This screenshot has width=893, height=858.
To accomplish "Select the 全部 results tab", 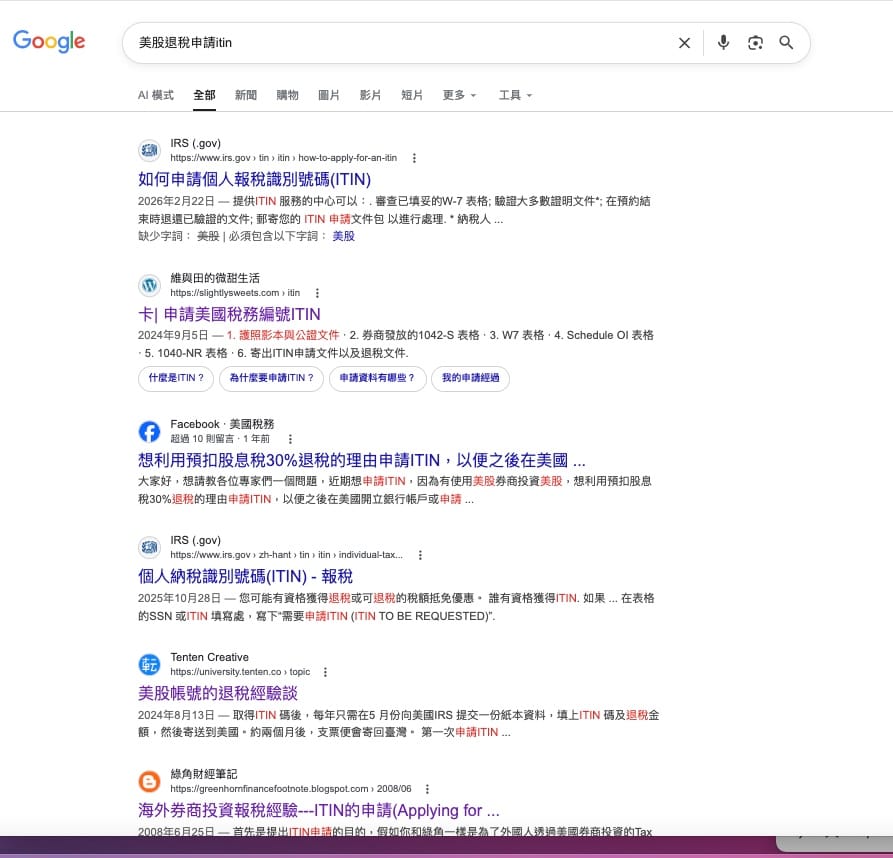I will (x=204, y=95).
